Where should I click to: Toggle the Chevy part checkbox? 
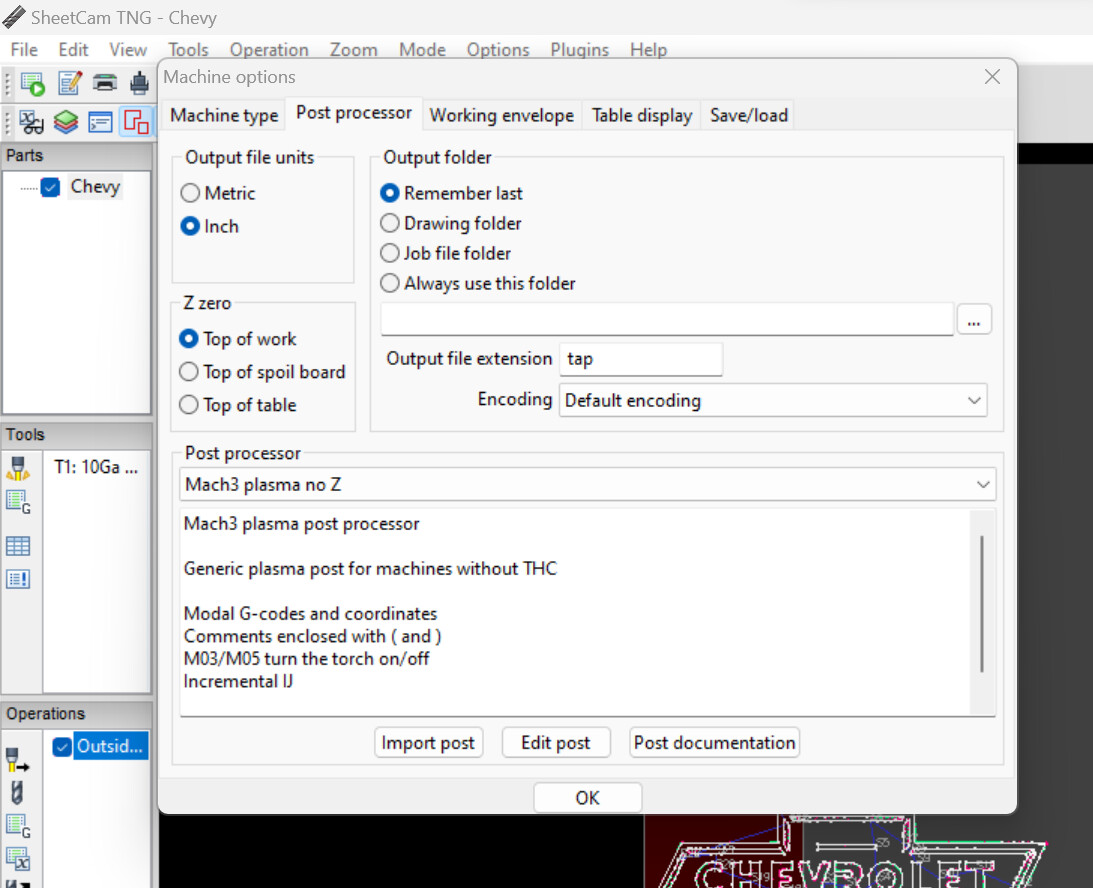(x=51, y=187)
